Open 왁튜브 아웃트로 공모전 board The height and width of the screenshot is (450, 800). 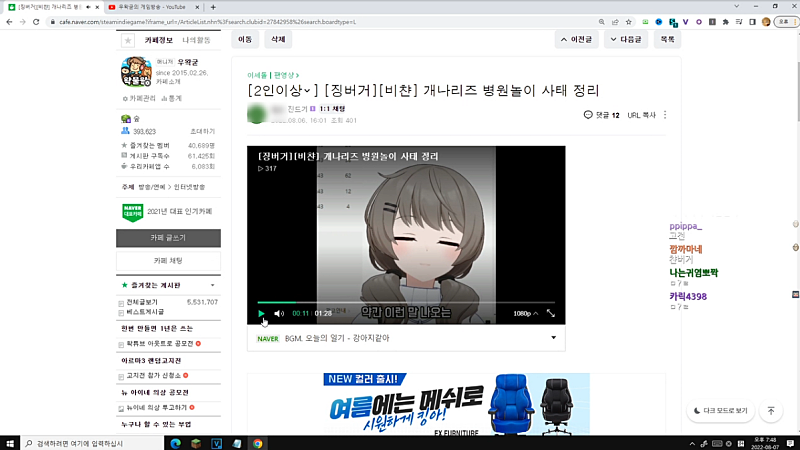tap(160, 344)
